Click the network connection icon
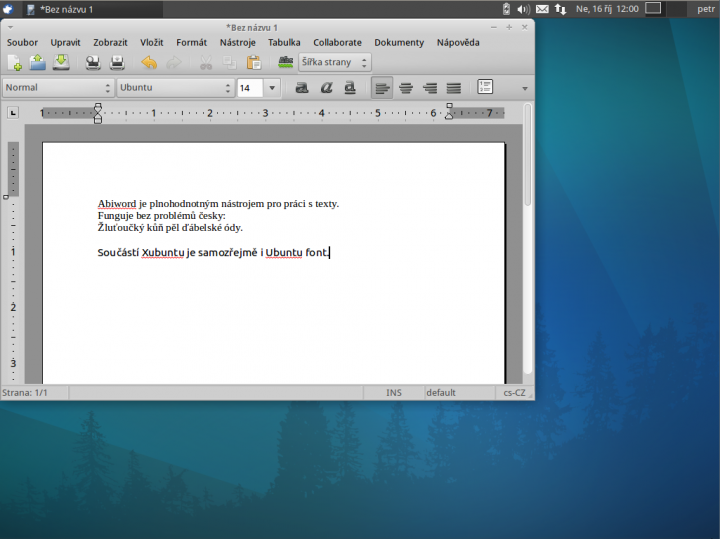 point(560,9)
